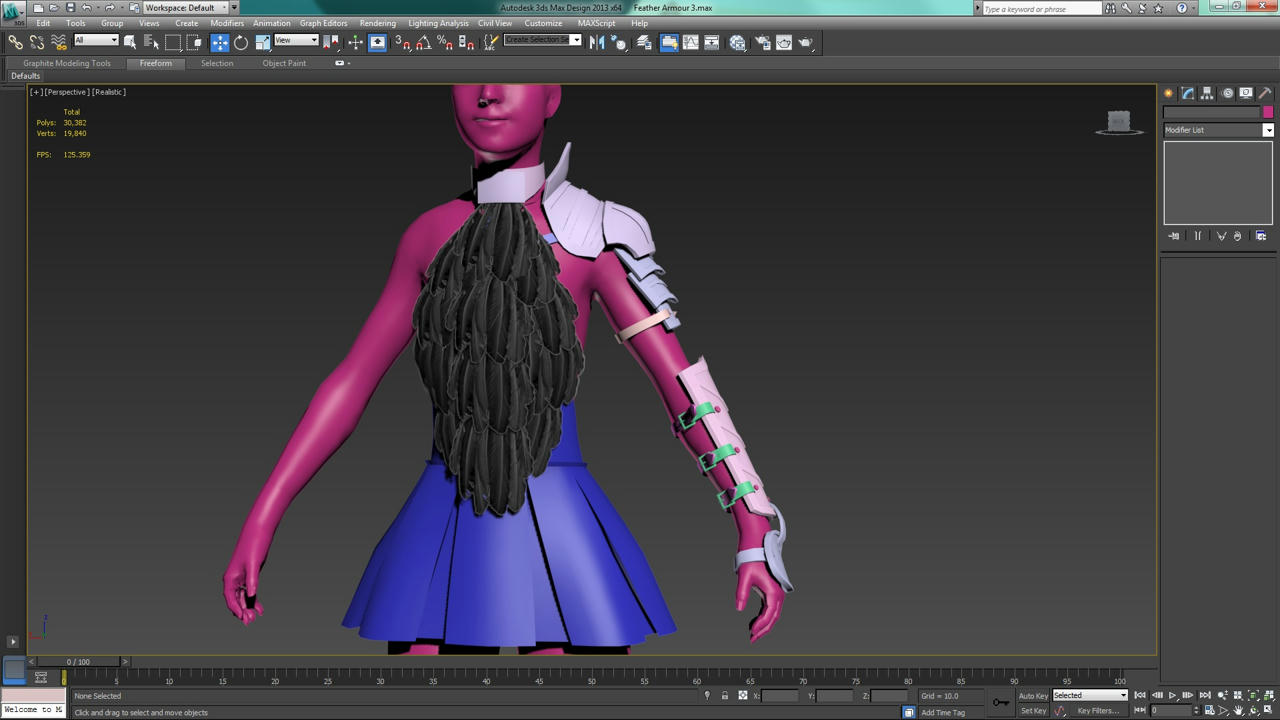1280x720 pixels.
Task: Open the selection filter All dropdown
Action: 96,41
